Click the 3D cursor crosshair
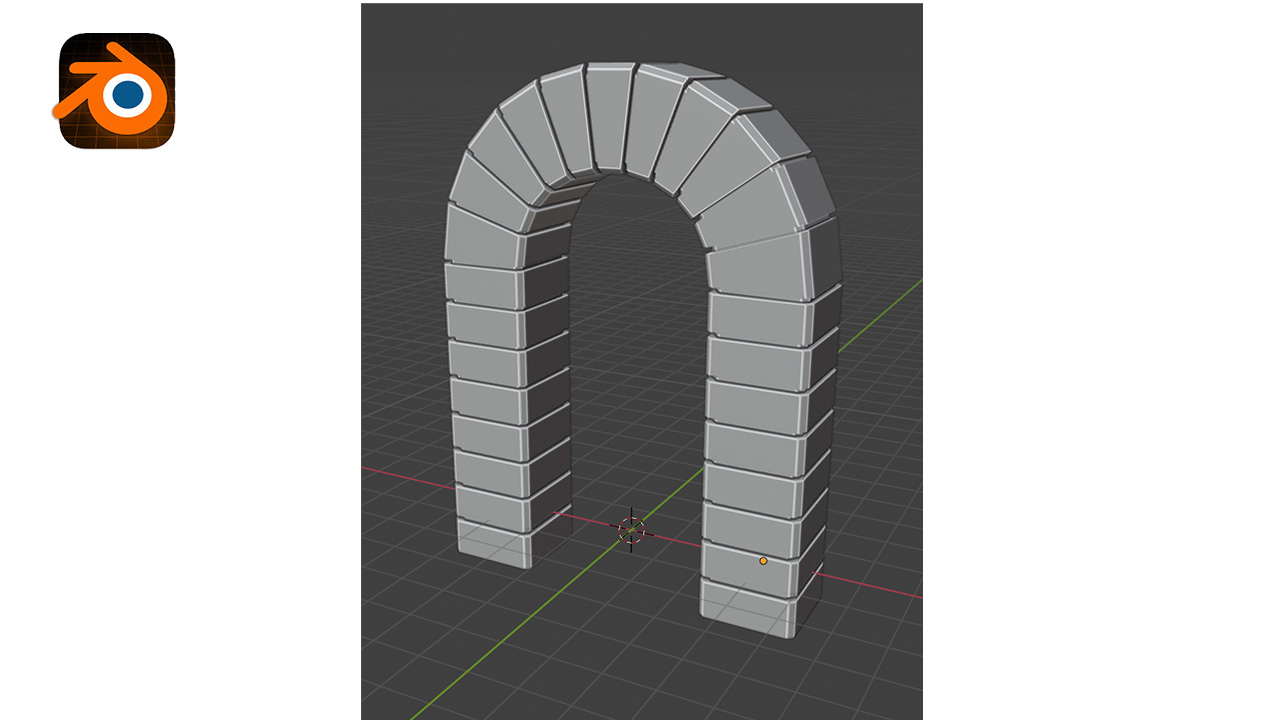 pos(631,530)
